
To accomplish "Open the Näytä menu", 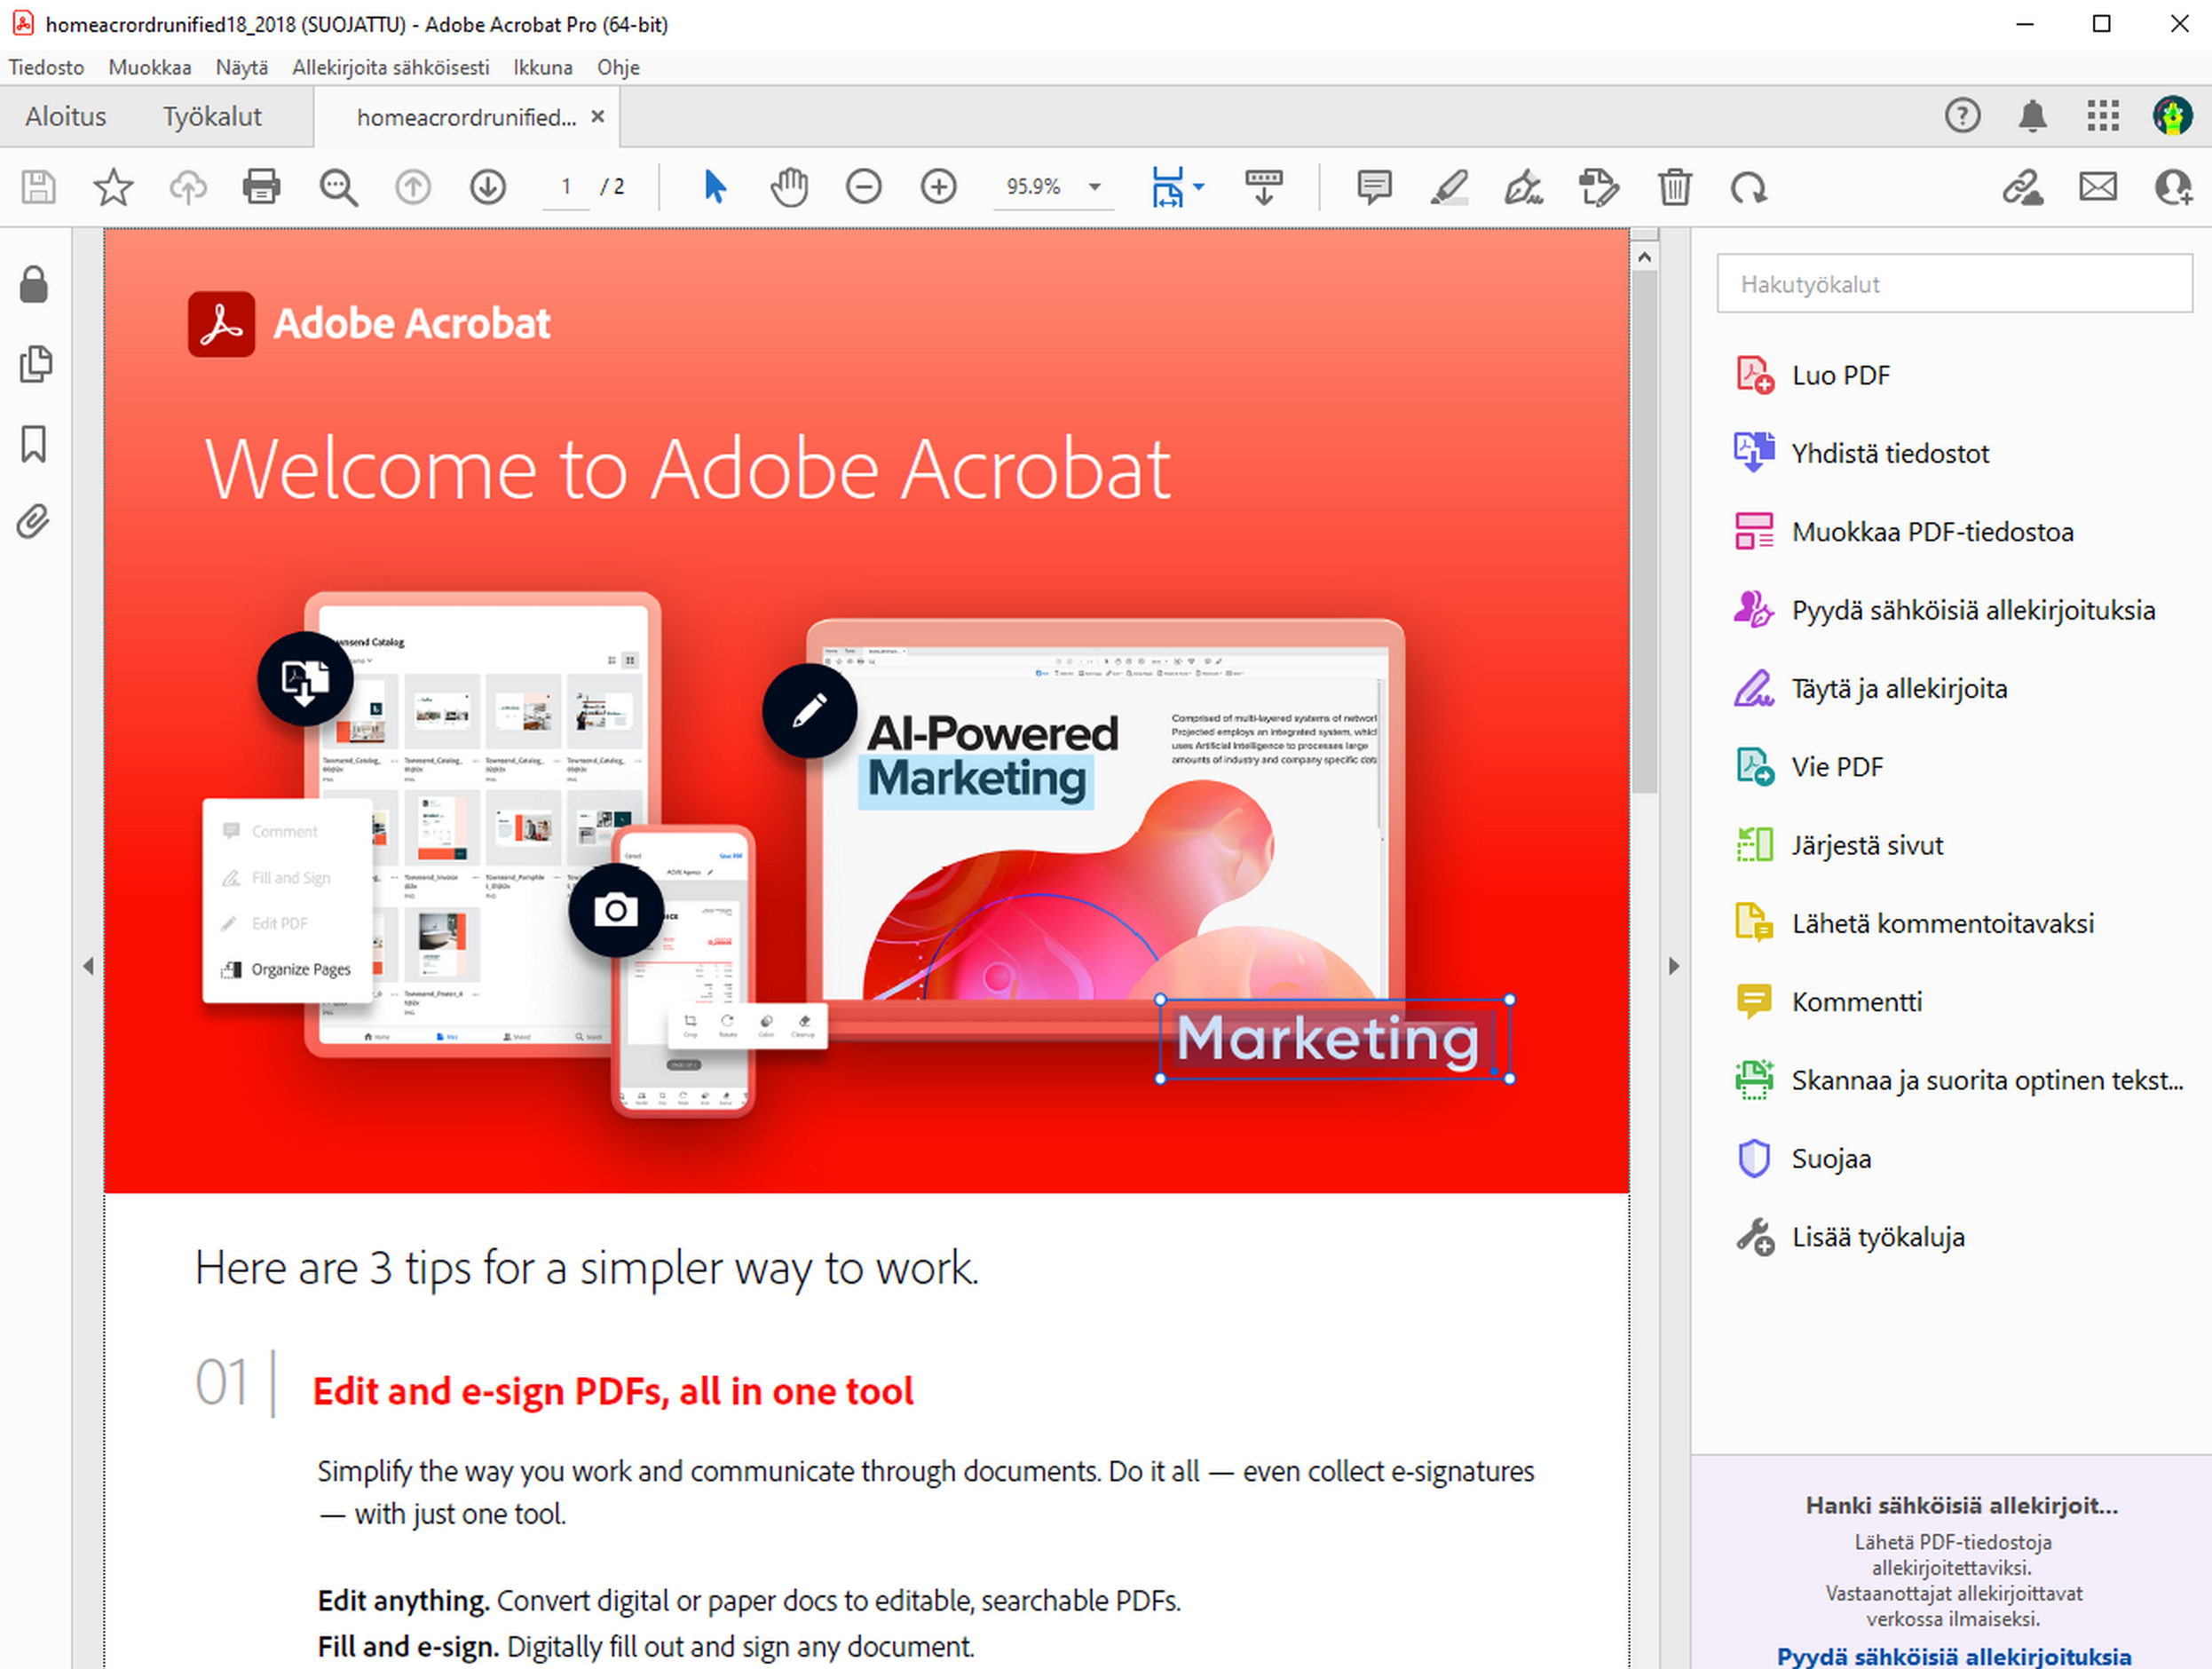I will click(241, 67).
